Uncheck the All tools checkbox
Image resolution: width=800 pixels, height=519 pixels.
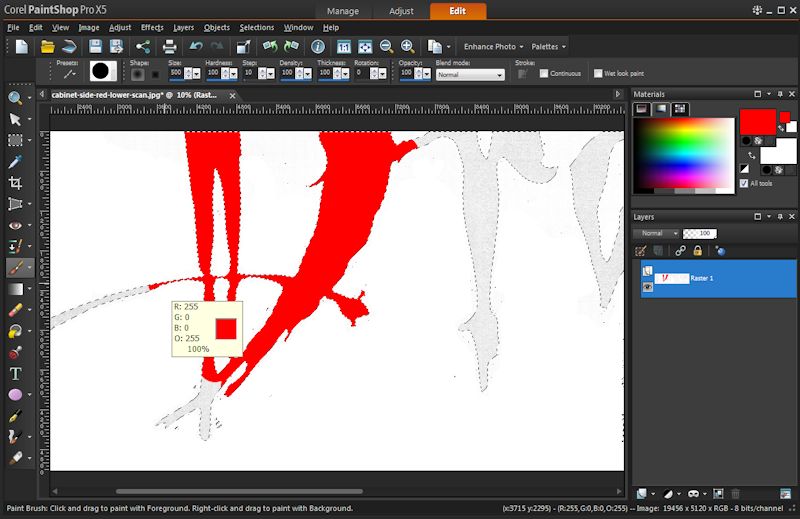coord(743,183)
